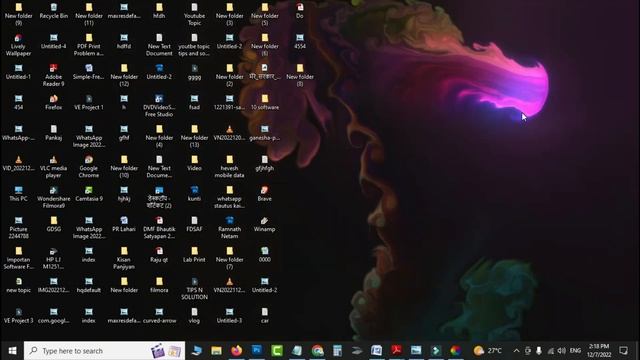Open the notification Action Center
The height and width of the screenshot is (360, 640).
(623, 351)
